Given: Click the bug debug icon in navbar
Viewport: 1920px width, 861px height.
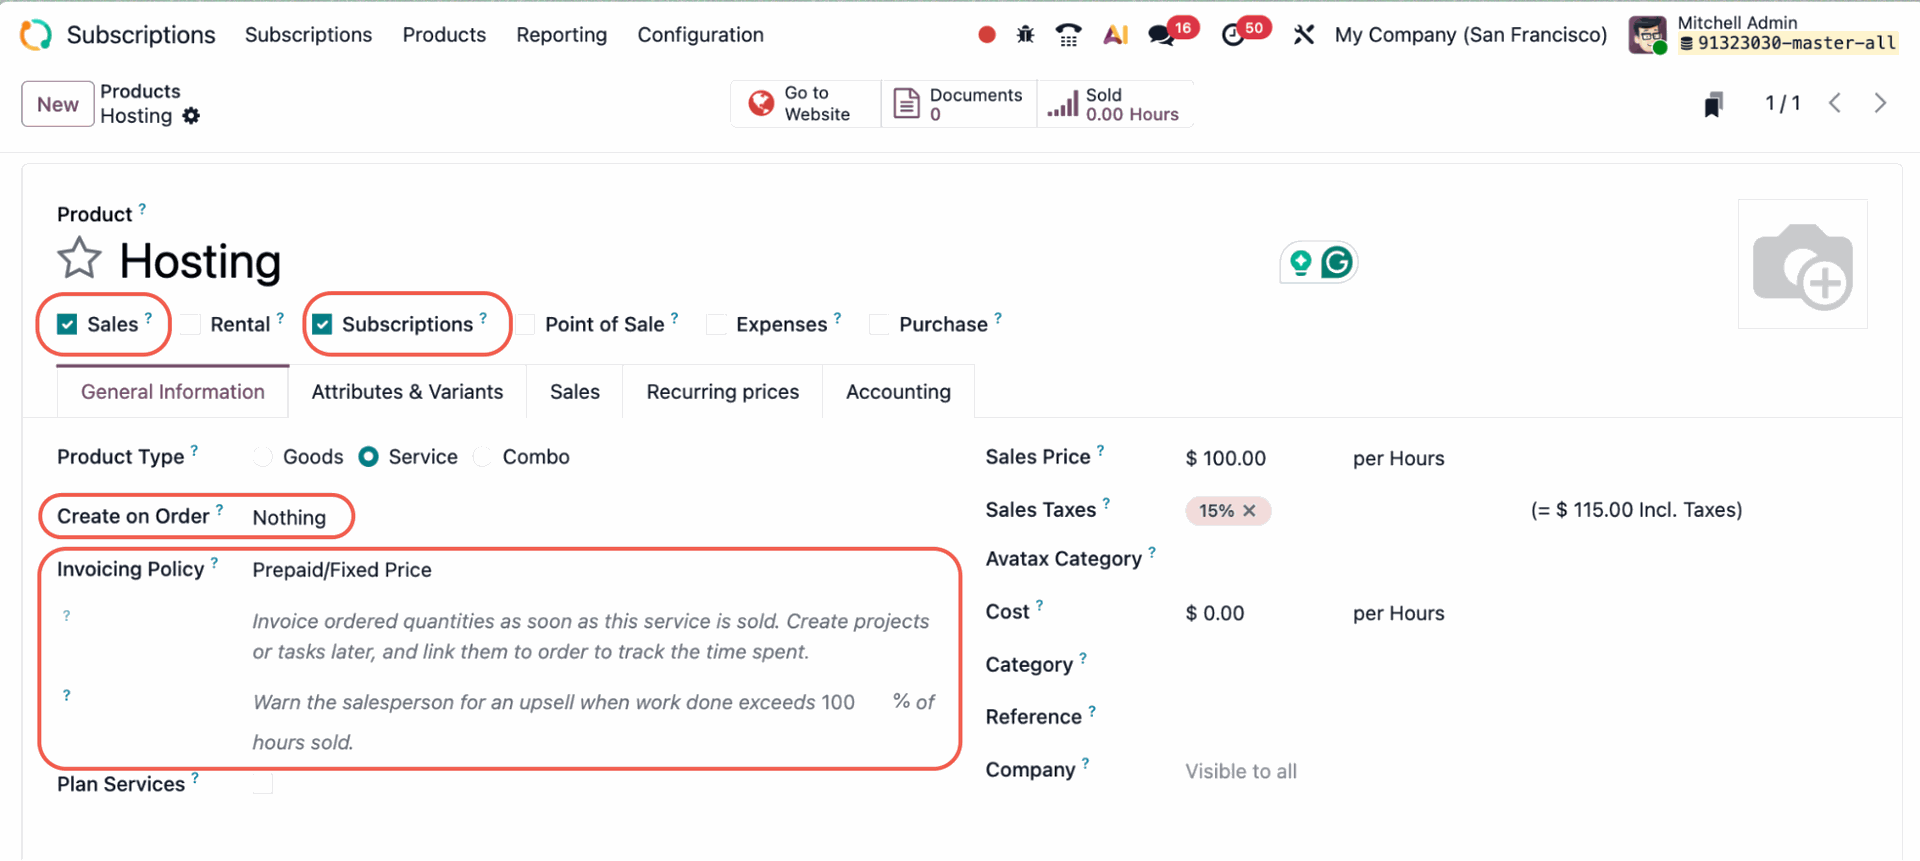Looking at the screenshot, I should 1025,35.
